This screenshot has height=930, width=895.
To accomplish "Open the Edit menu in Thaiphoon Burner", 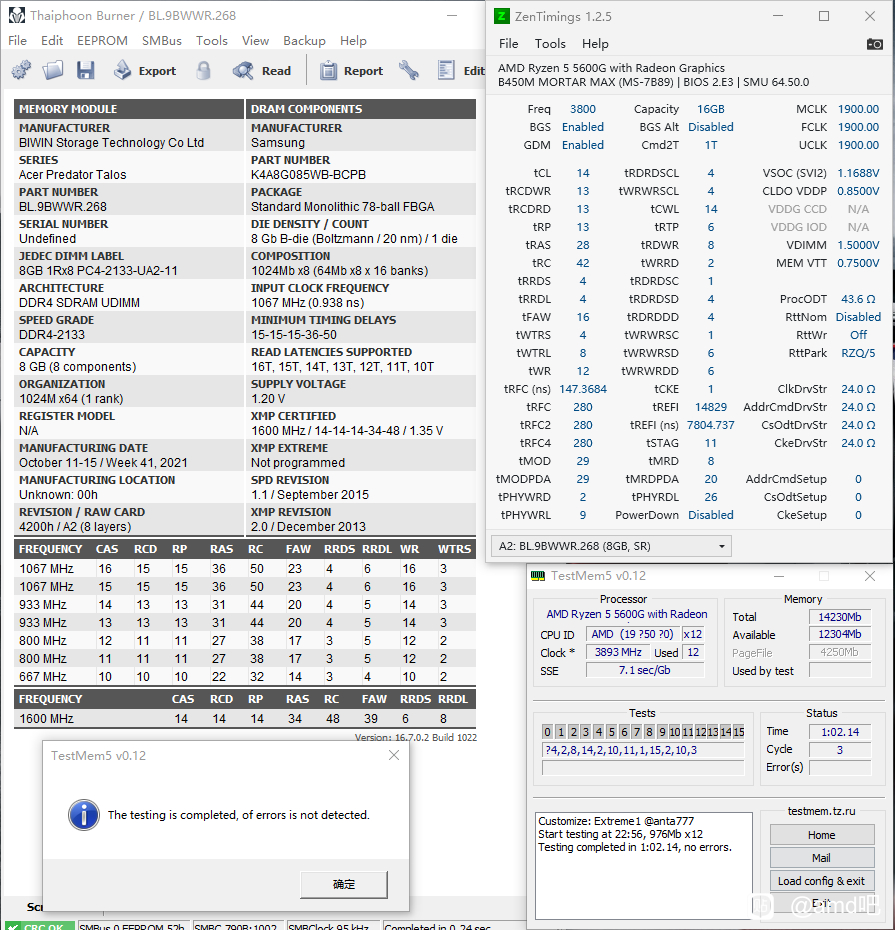I will 52,40.
